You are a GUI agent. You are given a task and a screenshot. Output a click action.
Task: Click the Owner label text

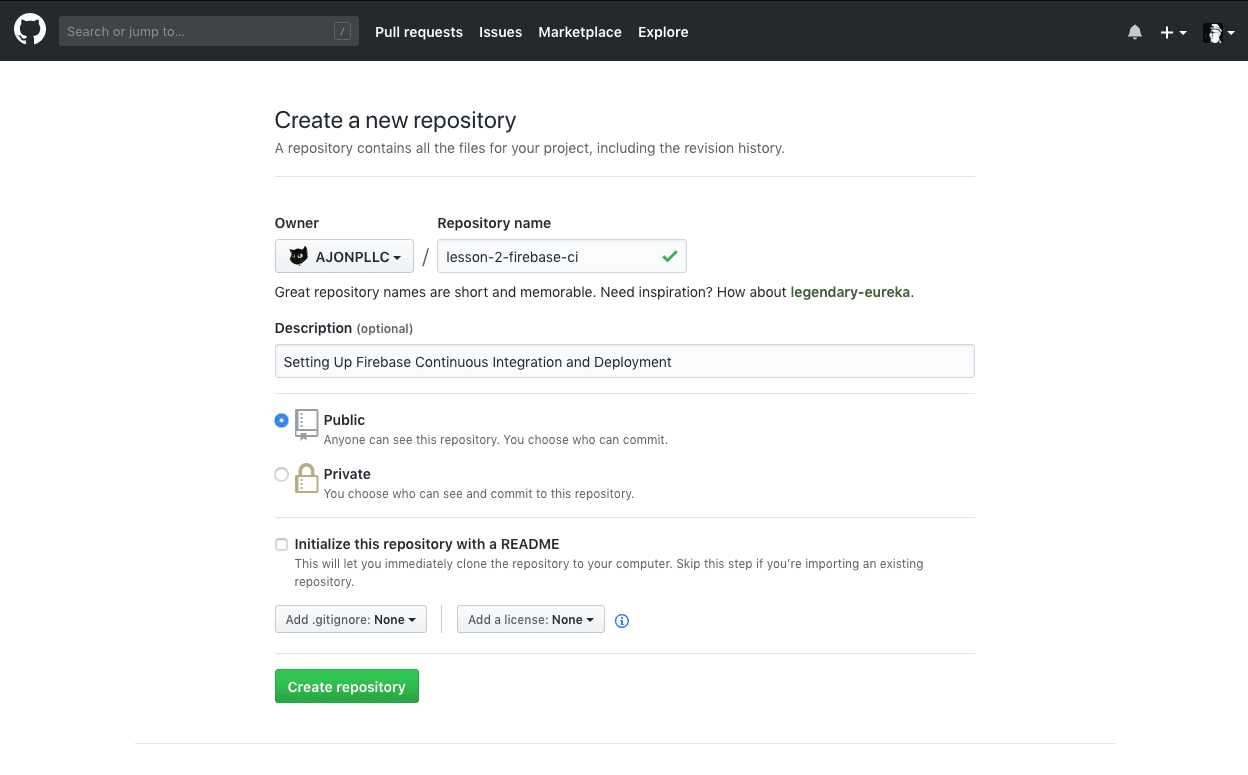297,223
